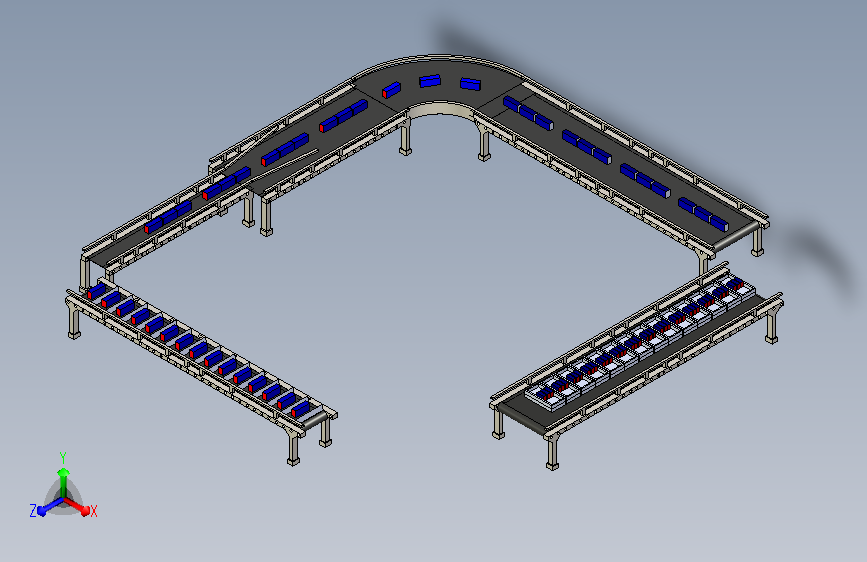Viewport: 867px width, 562px height.
Task: Click the red X axis of the orientation triad
Action: [78, 506]
